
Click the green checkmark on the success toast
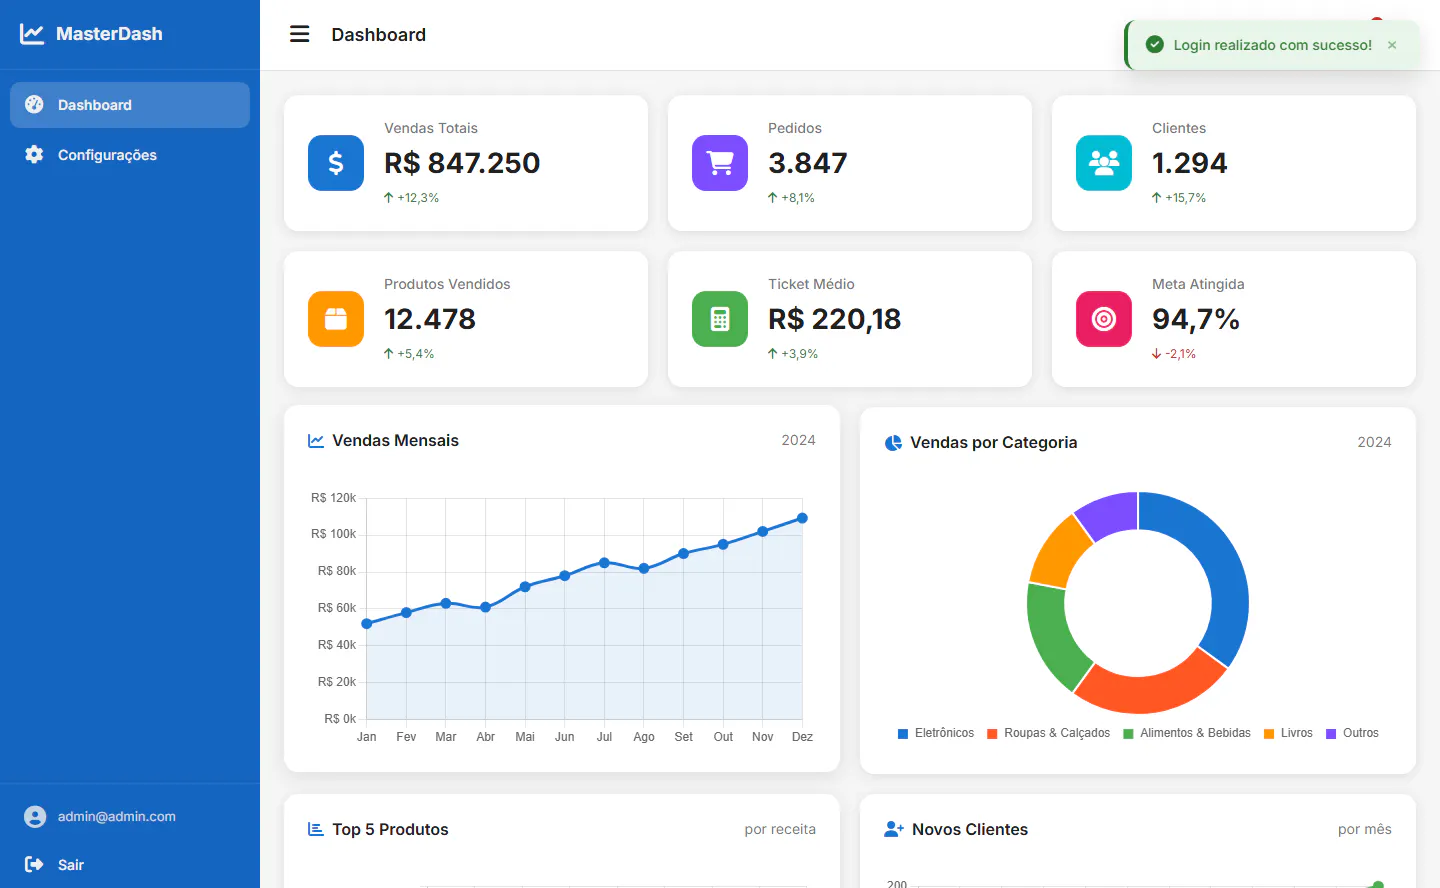click(1155, 44)
